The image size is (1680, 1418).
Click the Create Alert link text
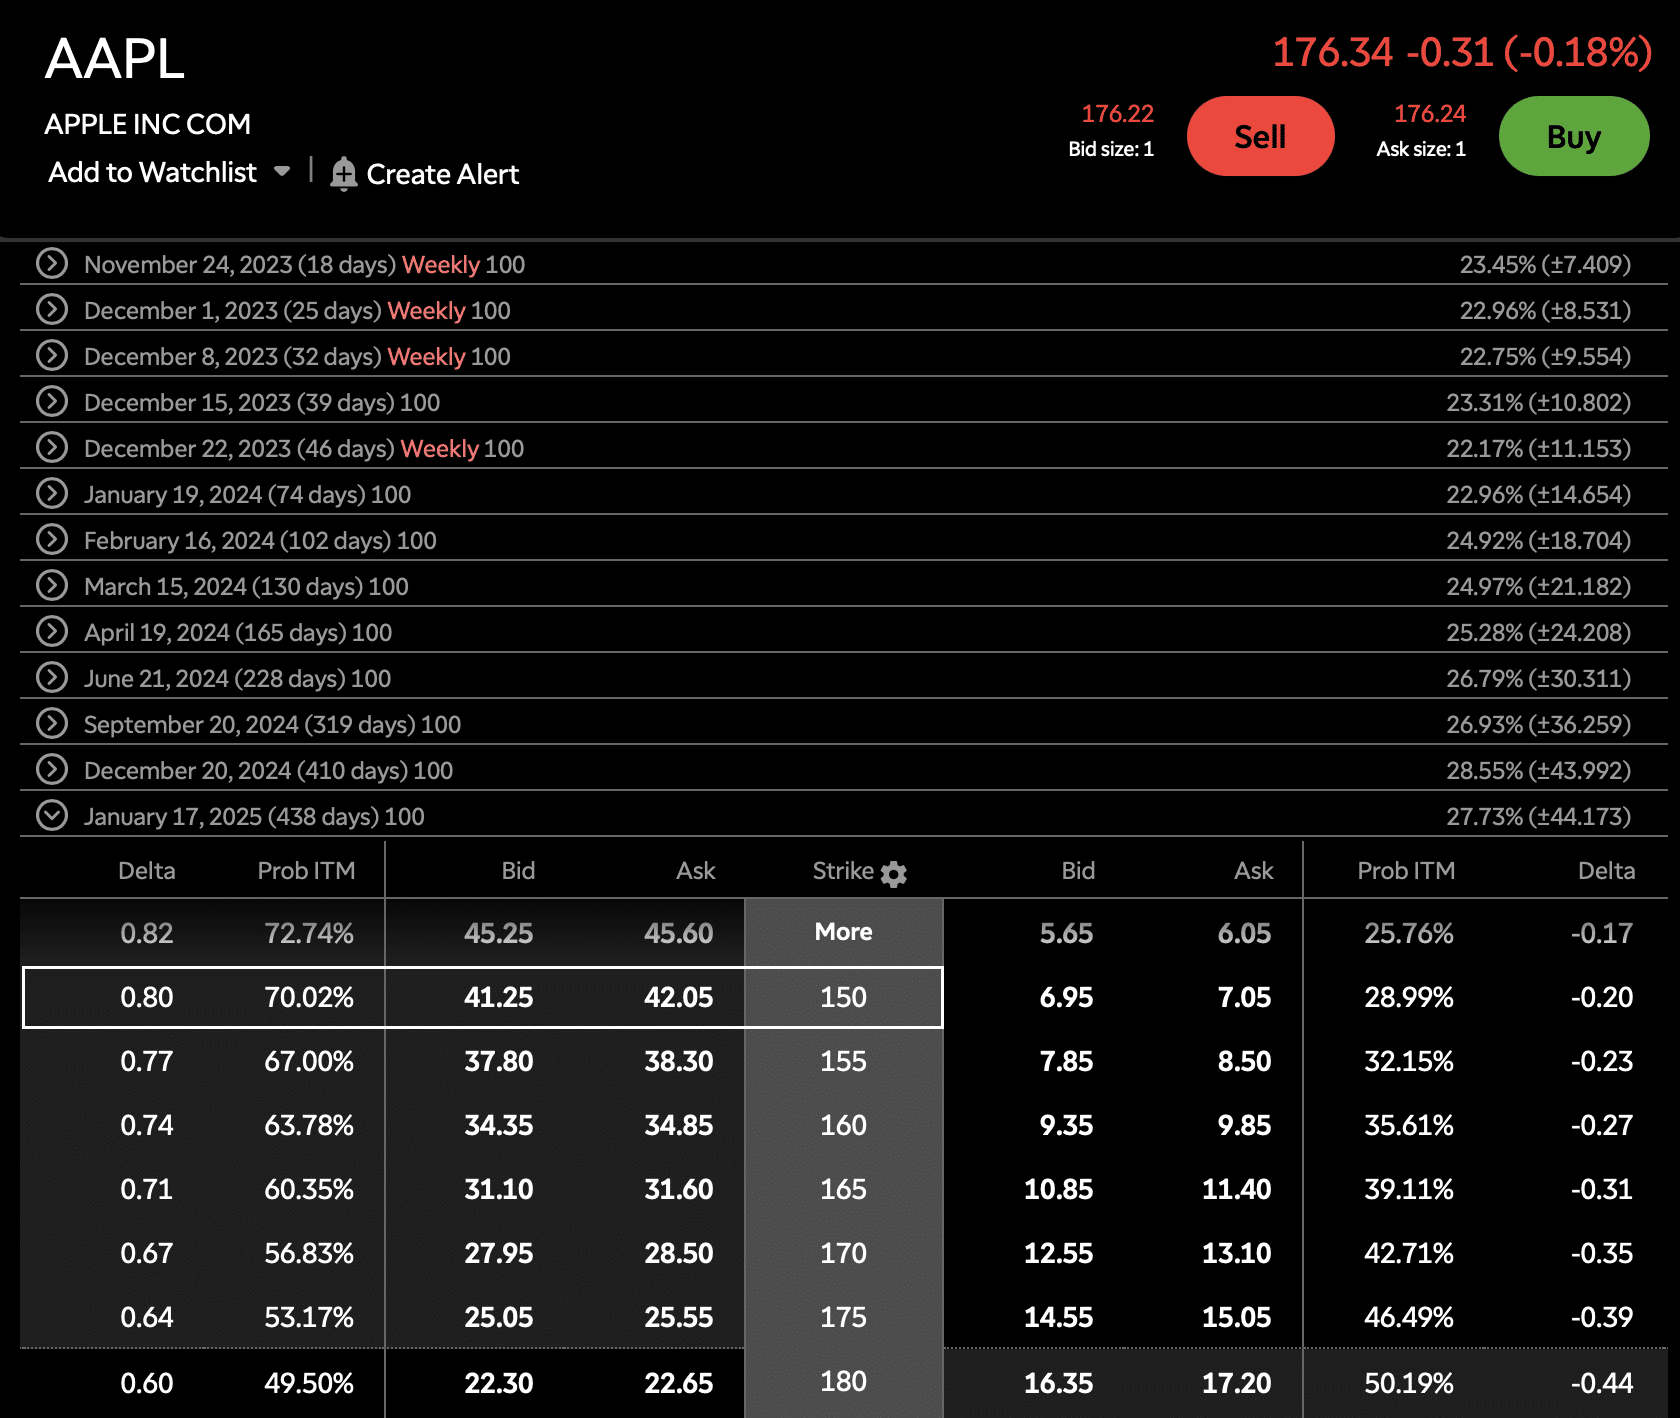(443, 174)
